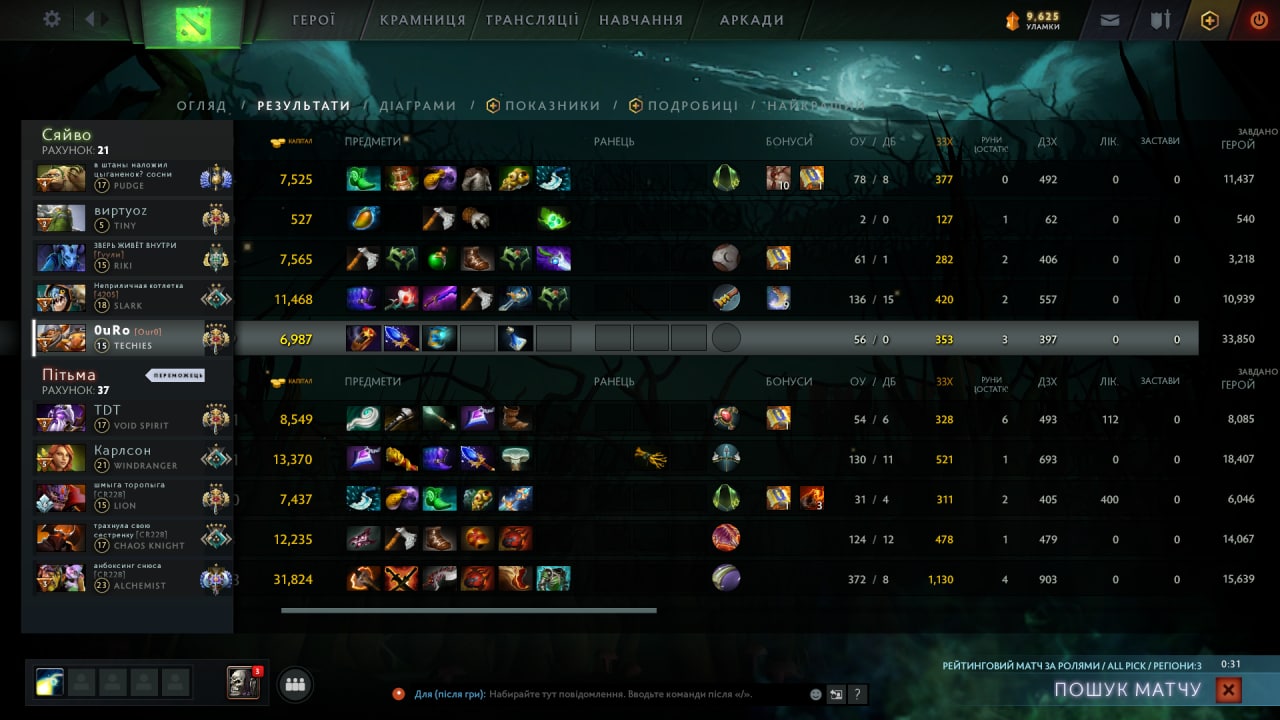Open the КРАМНИЦЯ menu
Screen dimensions: 1280x720
423,20
